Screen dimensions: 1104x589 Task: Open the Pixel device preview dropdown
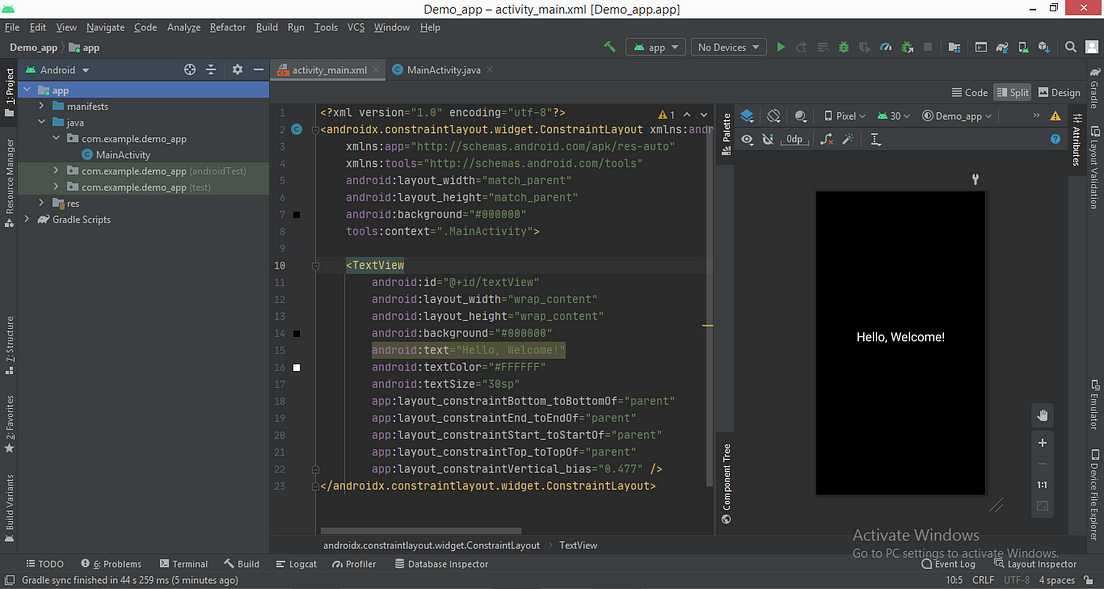pyautogui.click(x=846, y=116)
